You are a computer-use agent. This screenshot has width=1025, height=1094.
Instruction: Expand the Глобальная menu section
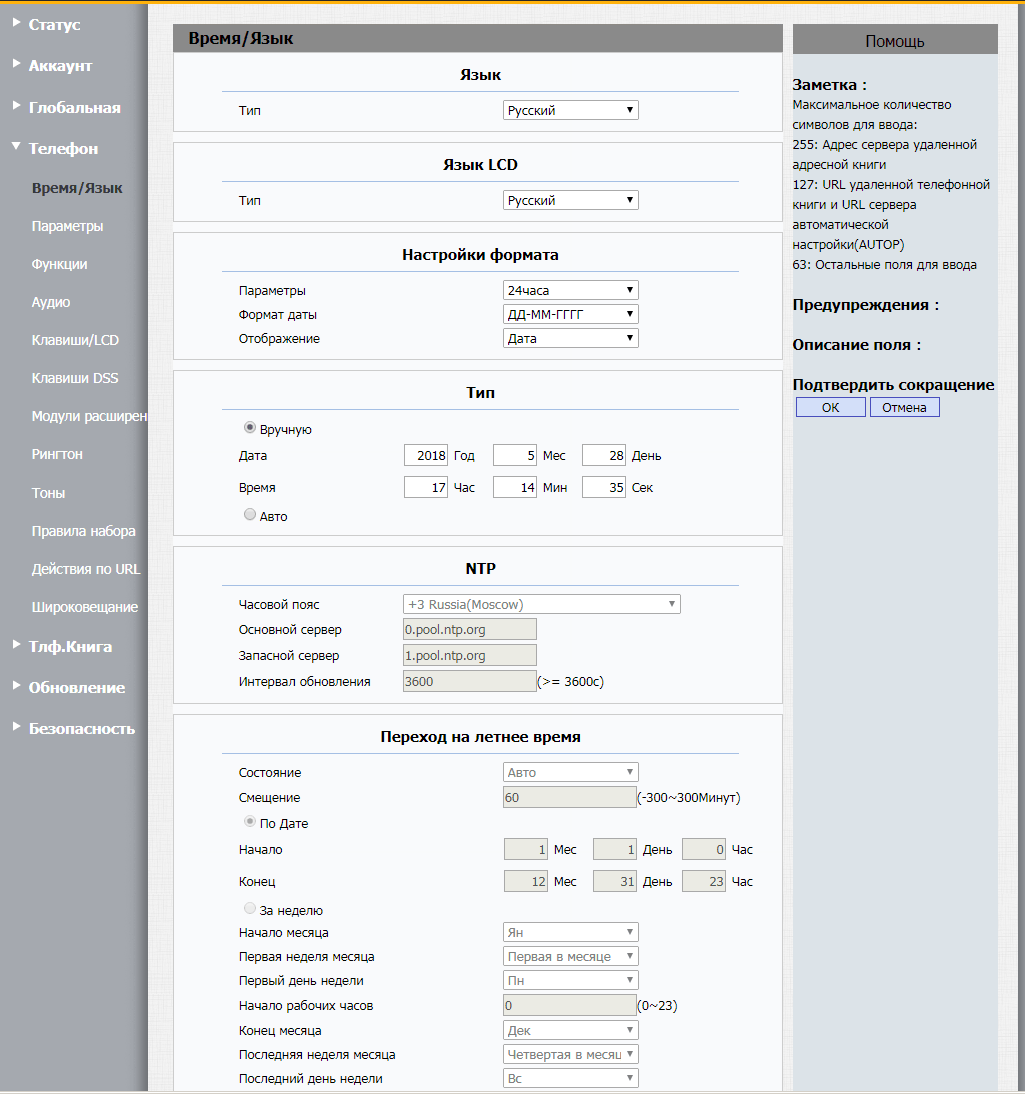point(74,107)
